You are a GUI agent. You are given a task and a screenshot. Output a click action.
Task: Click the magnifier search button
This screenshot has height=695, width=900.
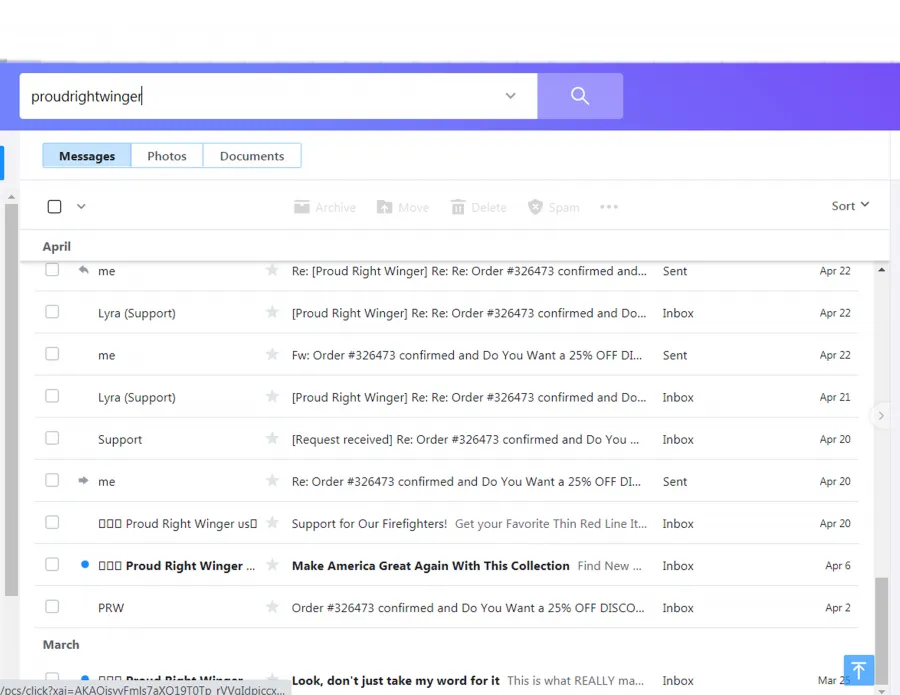(x=580, y=96)
